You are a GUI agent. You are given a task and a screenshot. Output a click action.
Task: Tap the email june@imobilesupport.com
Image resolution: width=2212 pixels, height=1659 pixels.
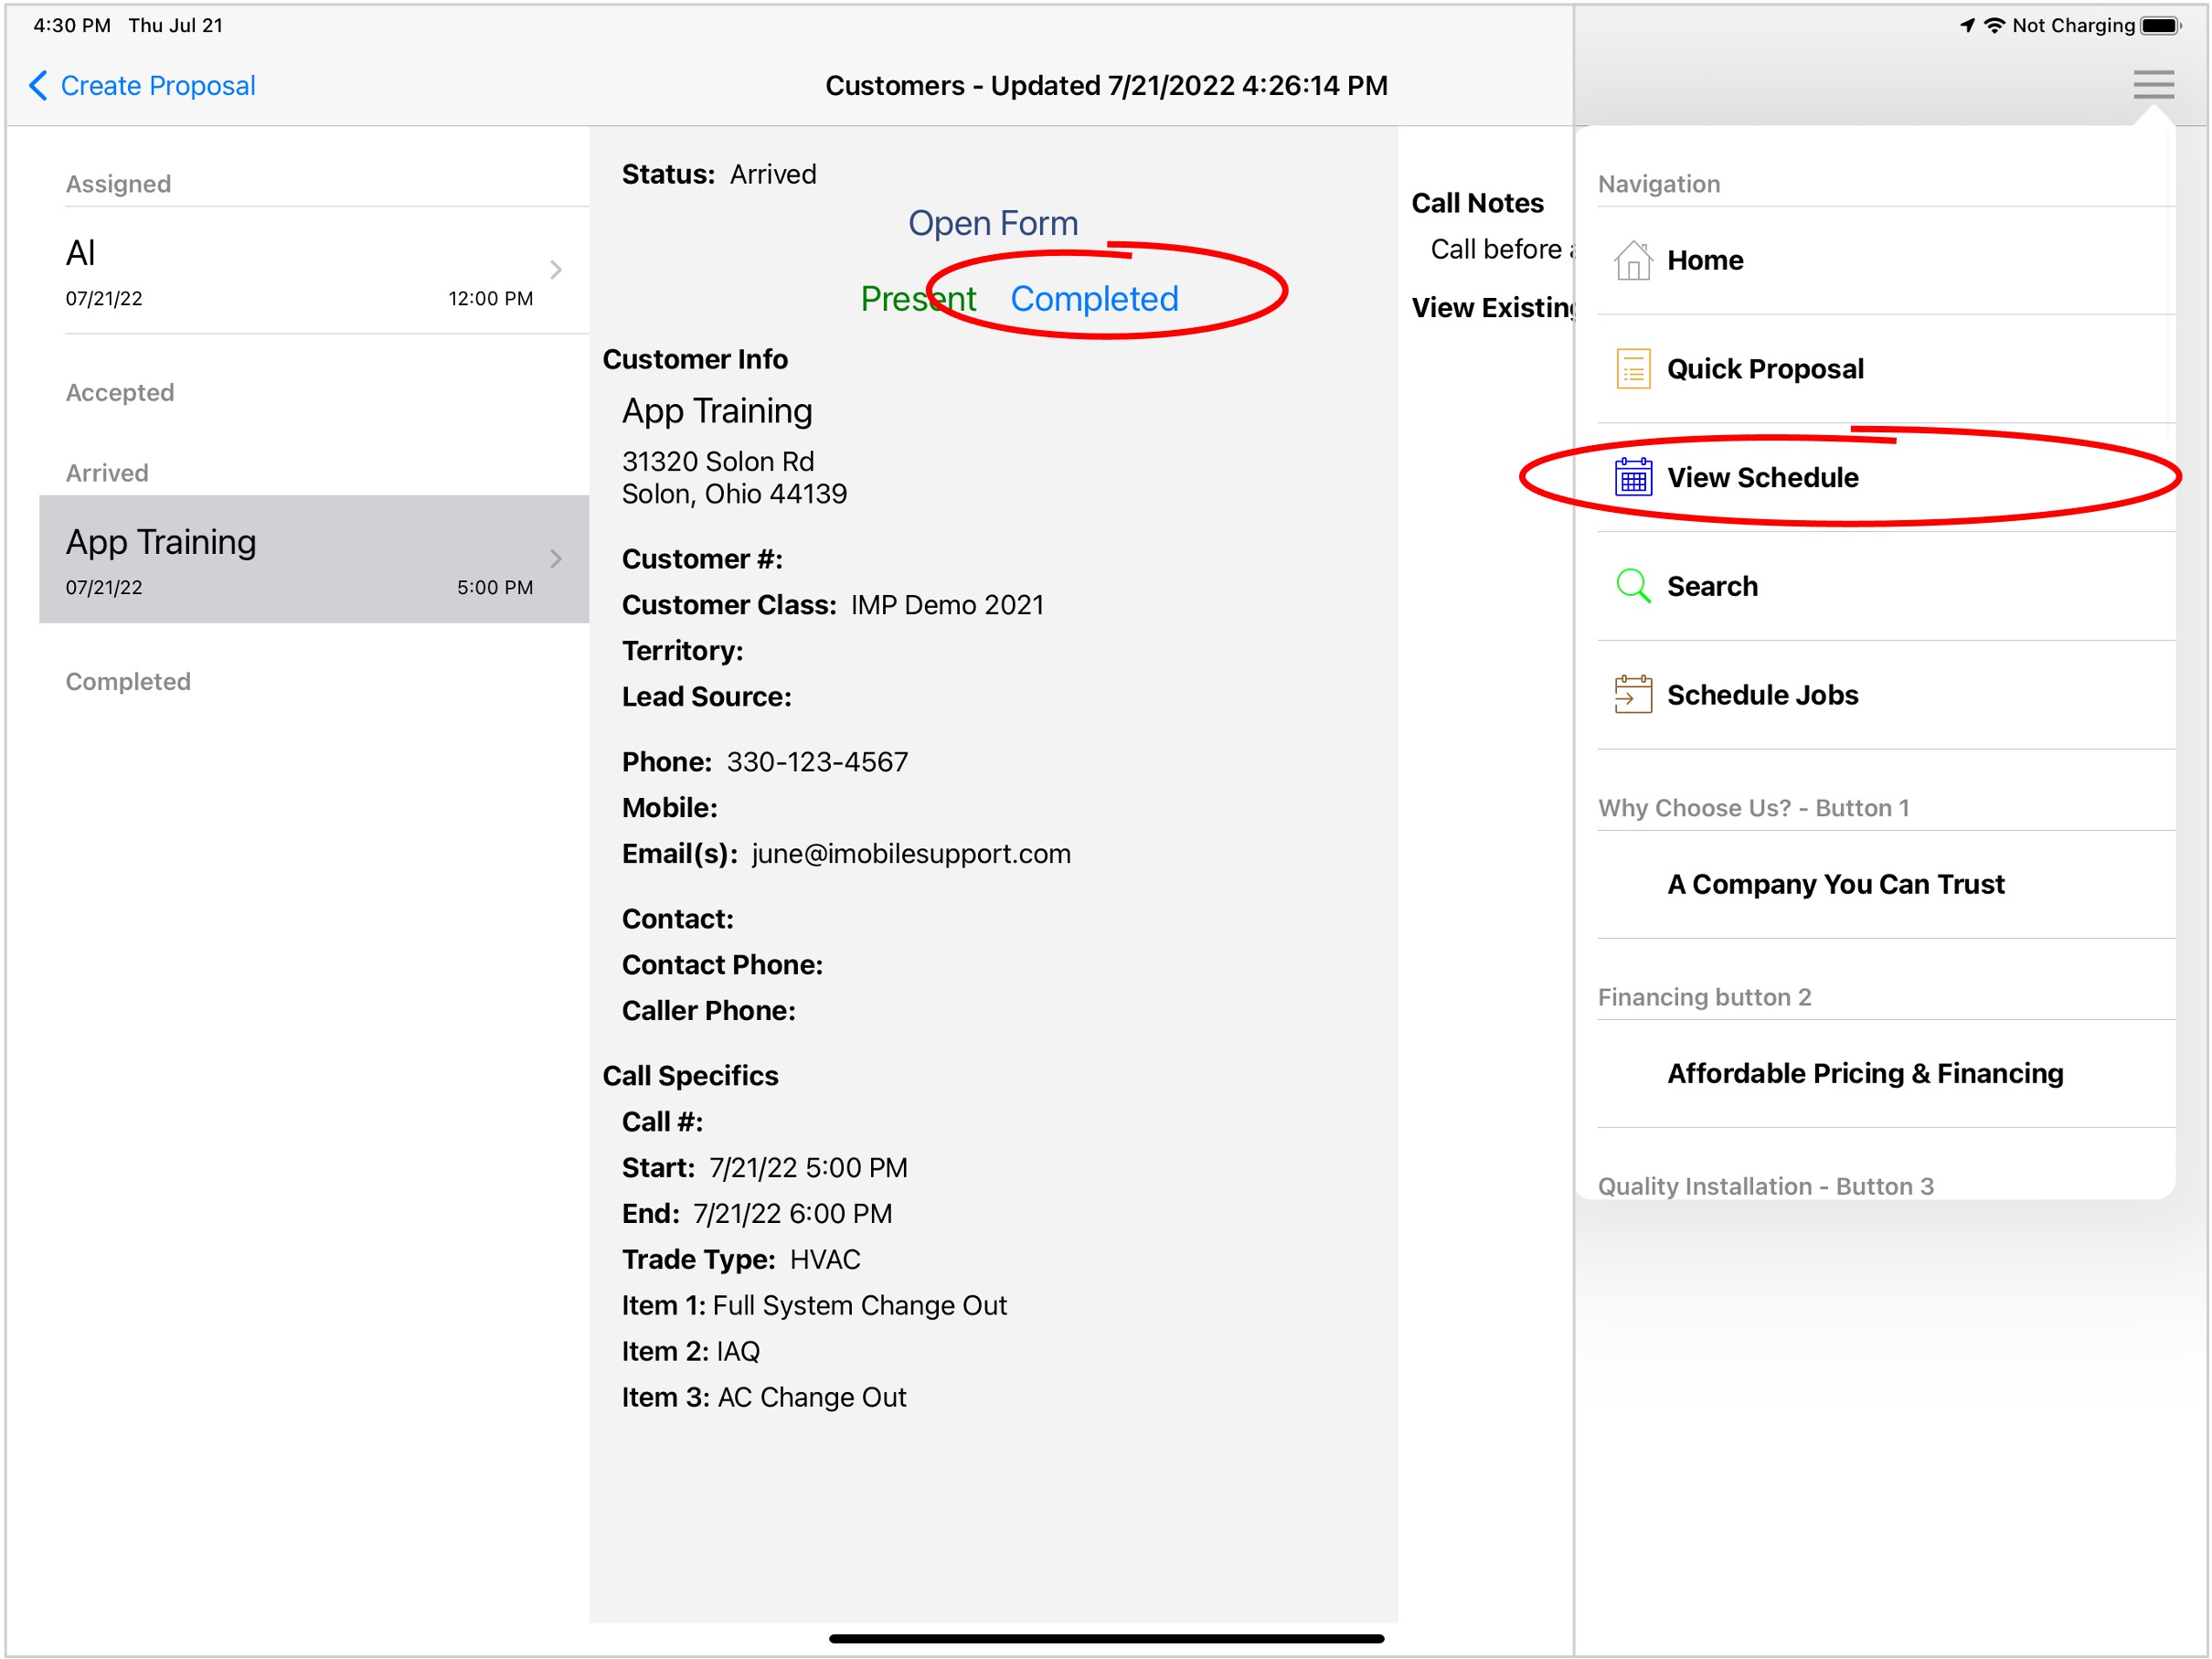911,854
